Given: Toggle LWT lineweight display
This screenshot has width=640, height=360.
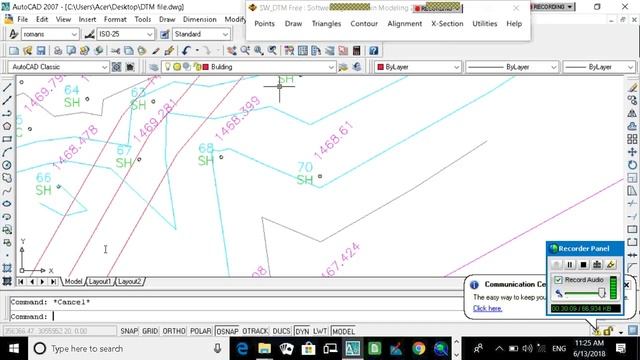Looking at the screenshot, I should (320, 331).
